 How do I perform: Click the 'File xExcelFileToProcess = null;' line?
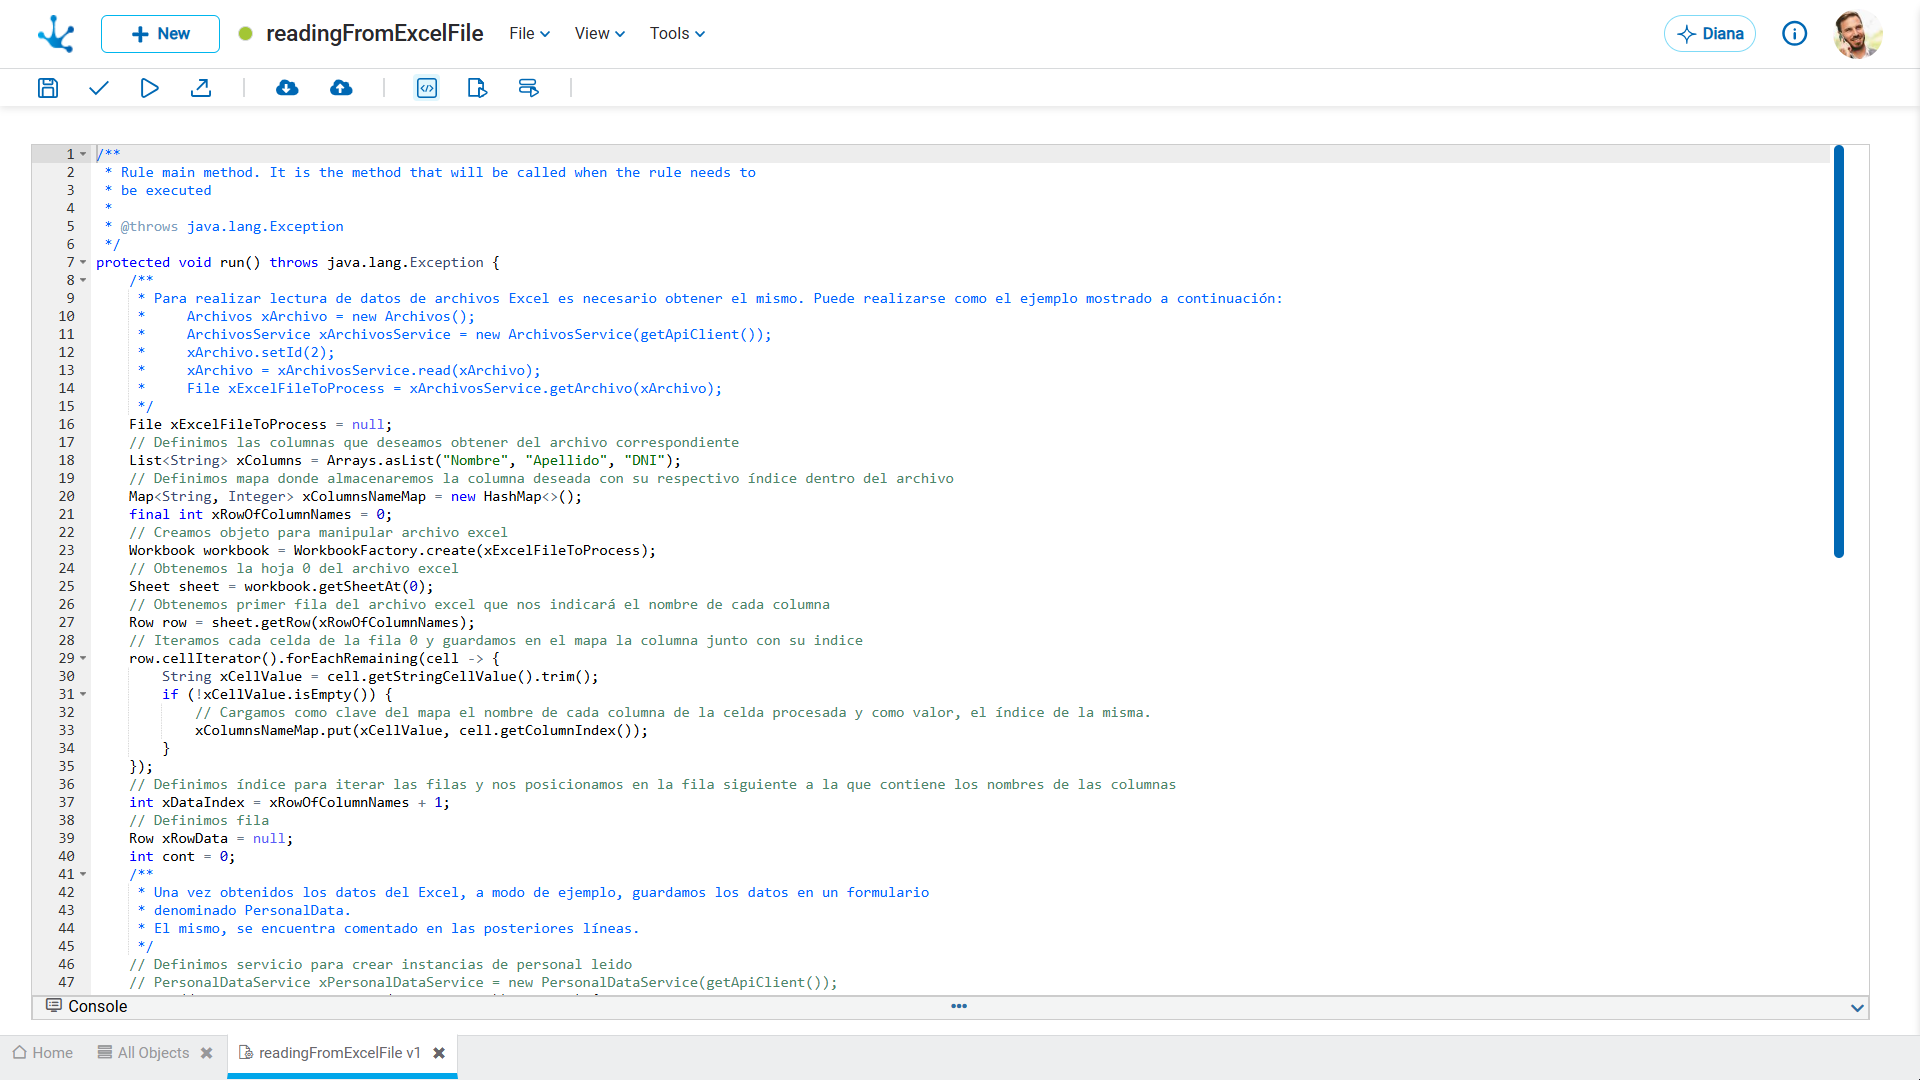260,424
